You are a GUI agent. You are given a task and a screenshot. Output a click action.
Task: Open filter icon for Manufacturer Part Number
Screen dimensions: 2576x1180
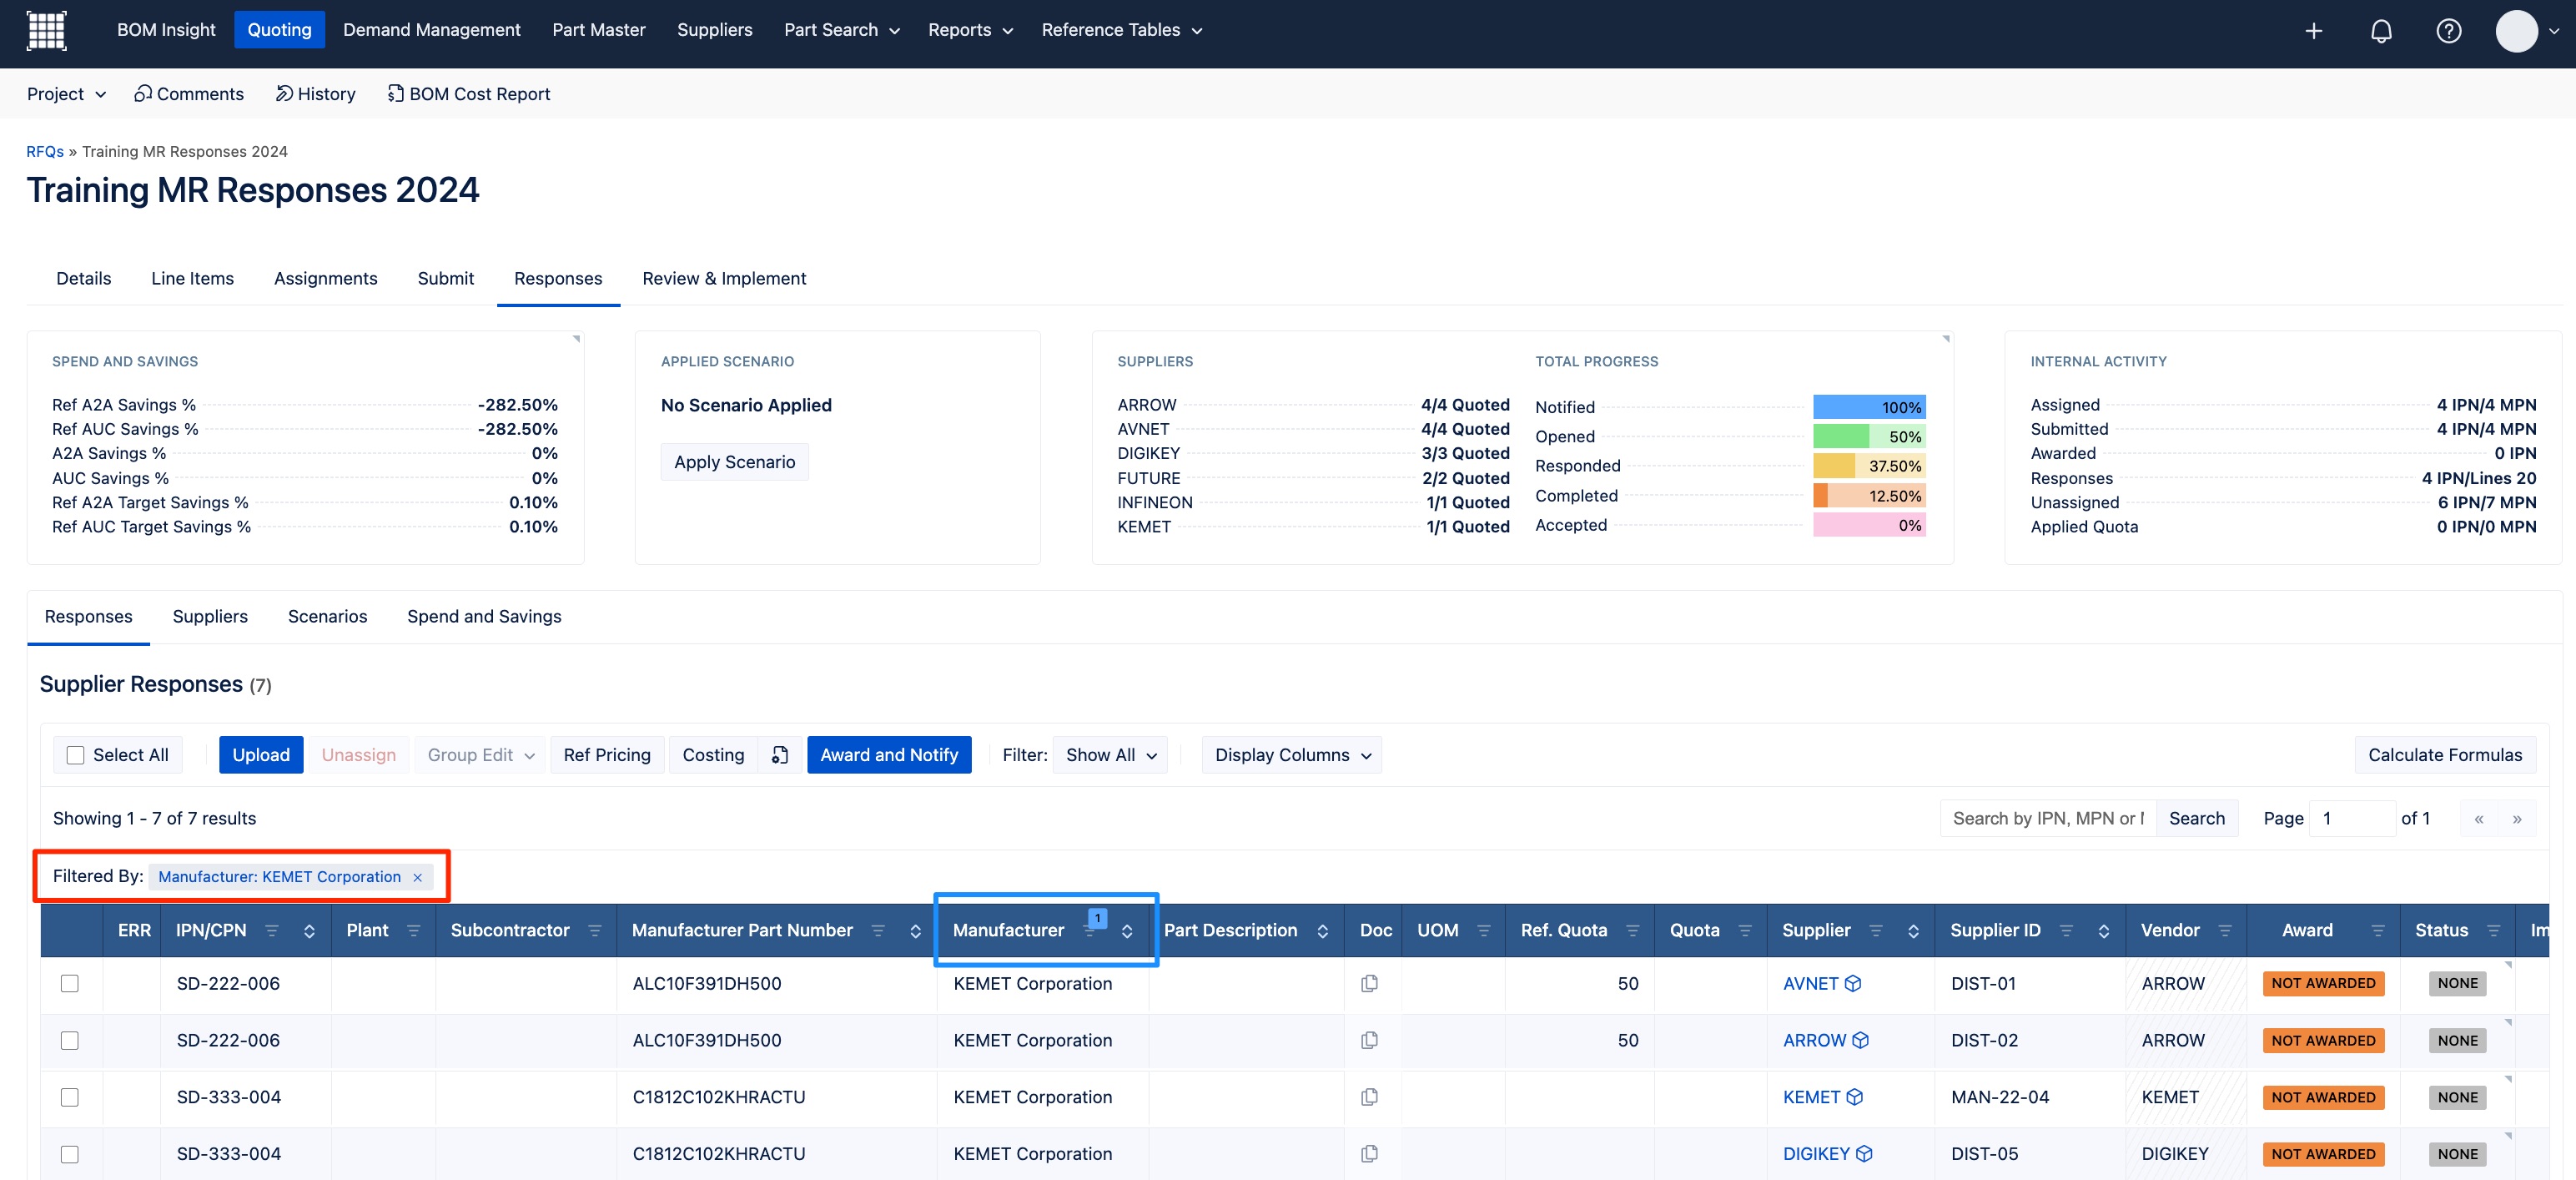(x=878, y=930)
